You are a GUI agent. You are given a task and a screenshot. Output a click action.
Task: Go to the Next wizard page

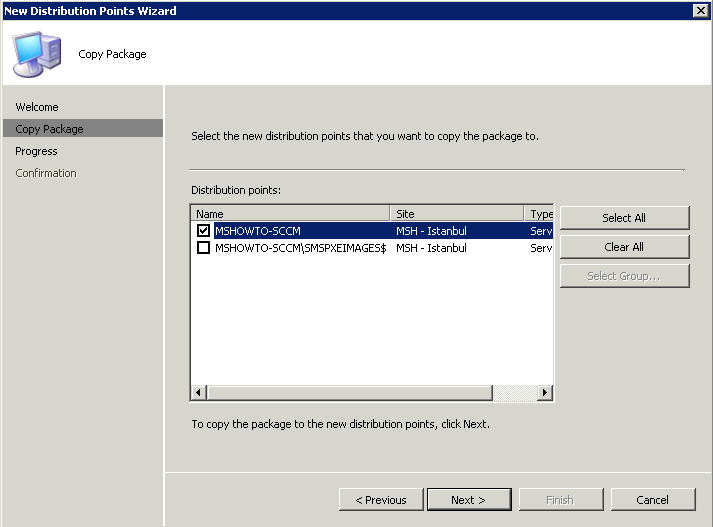[469, 500]
